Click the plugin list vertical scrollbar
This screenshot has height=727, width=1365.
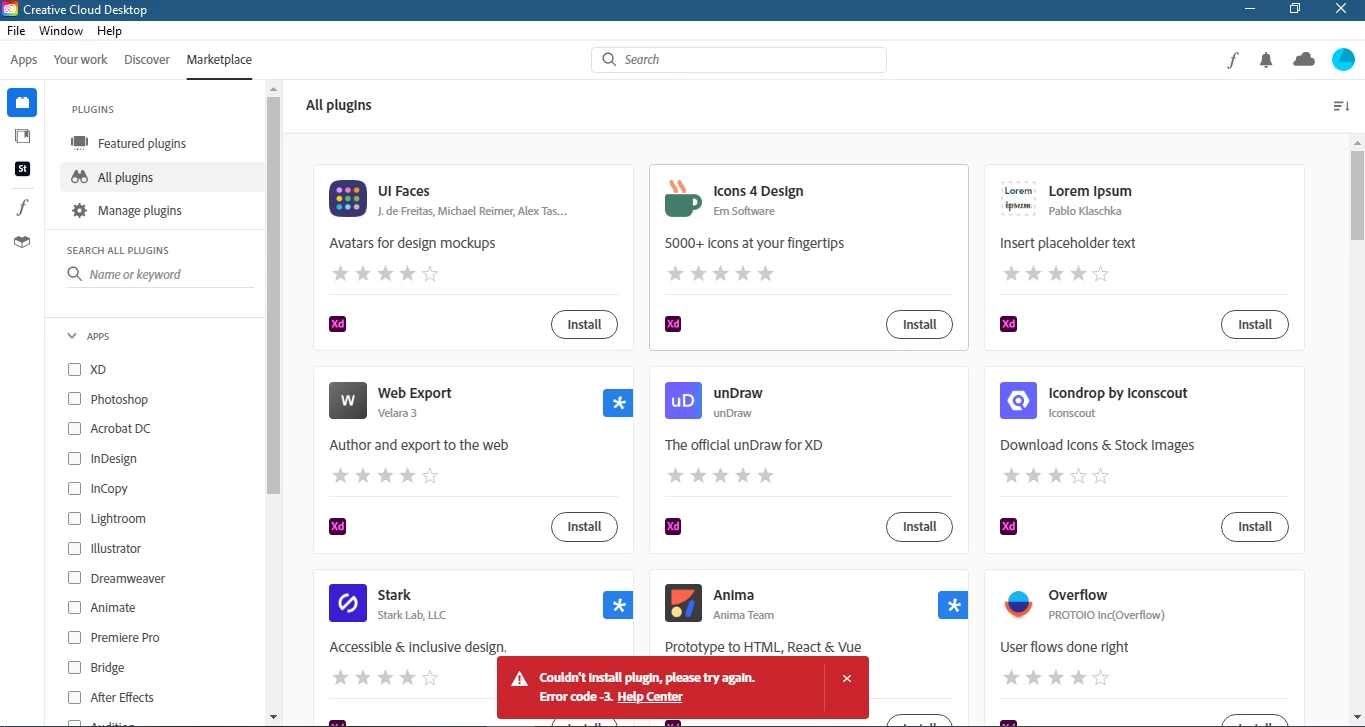(x=1357, y=195)
